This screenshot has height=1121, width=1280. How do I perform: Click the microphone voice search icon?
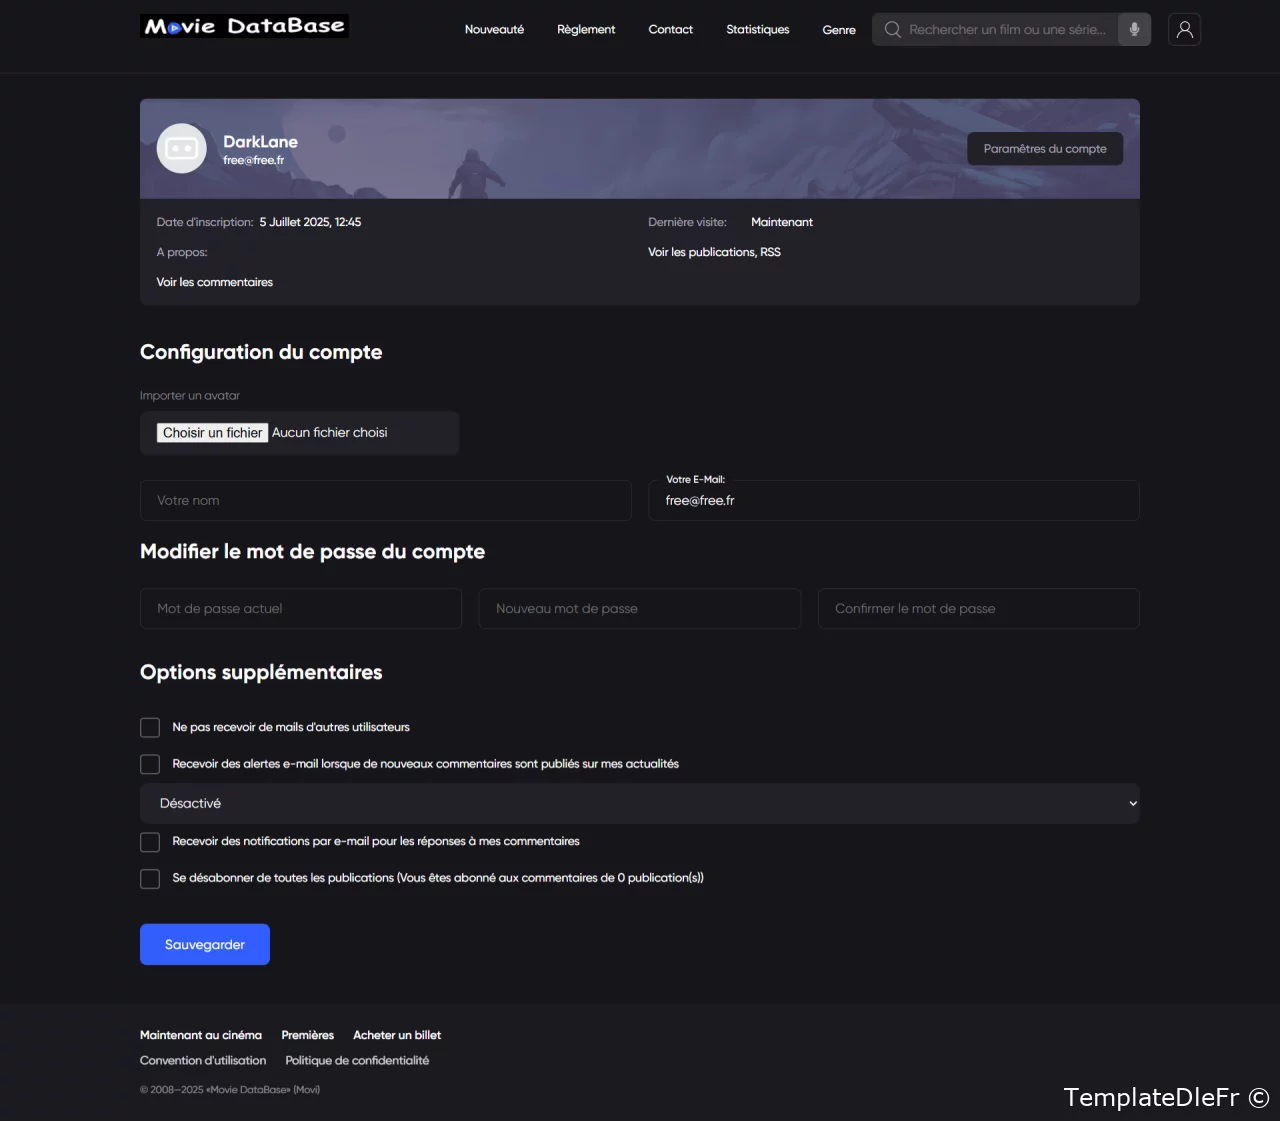[1134, 29]
